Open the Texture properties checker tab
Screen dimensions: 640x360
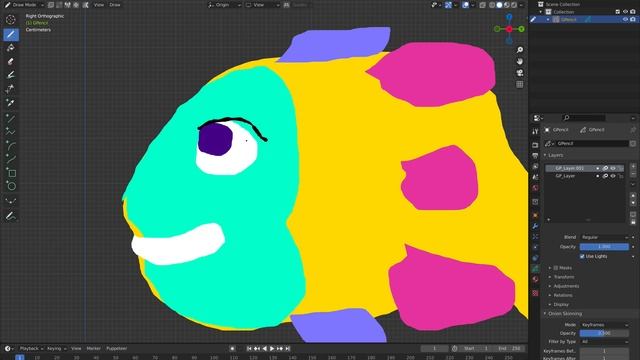[535, 293]
